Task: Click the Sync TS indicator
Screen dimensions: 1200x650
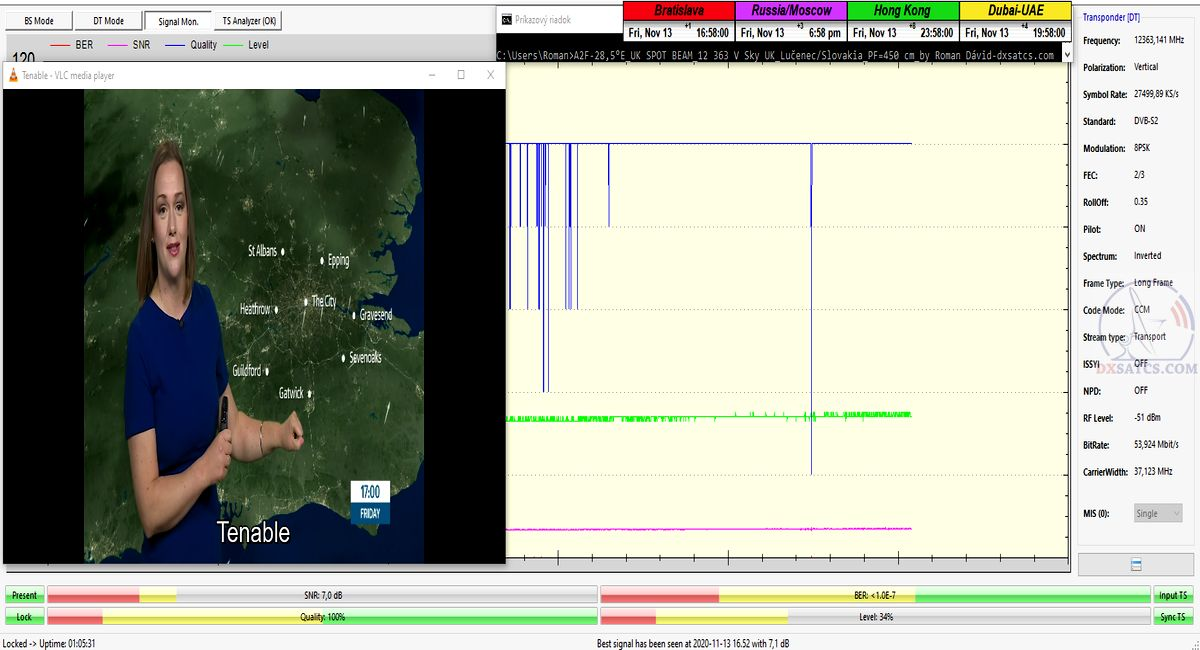Action: (1173, 617)
